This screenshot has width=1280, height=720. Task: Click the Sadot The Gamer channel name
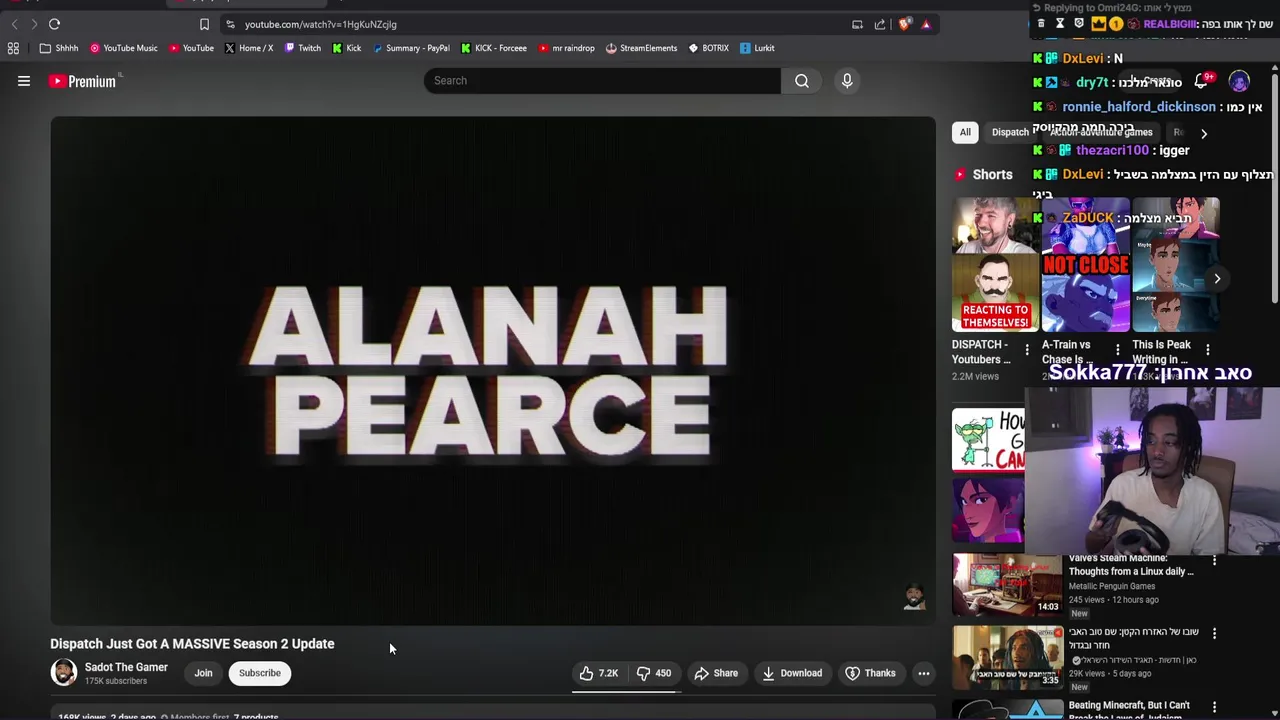(126, 667)
